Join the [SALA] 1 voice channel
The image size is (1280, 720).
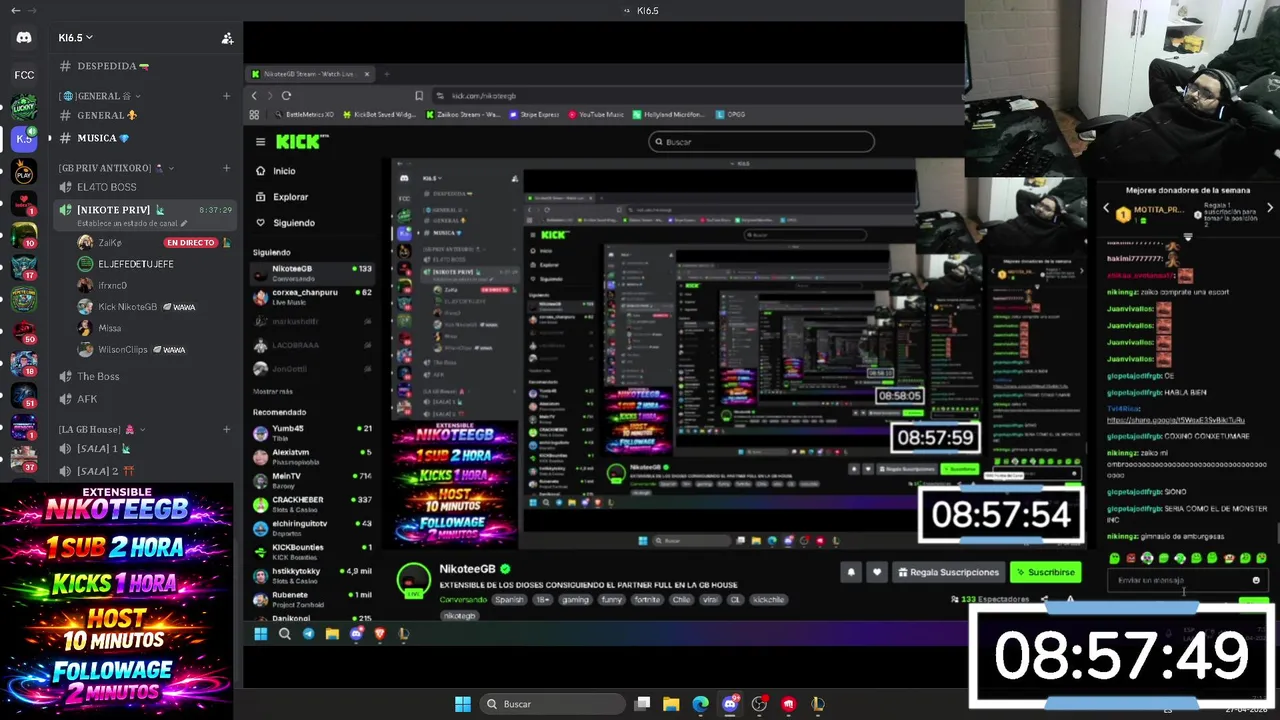pyautogui.click(x=145, y=449)
